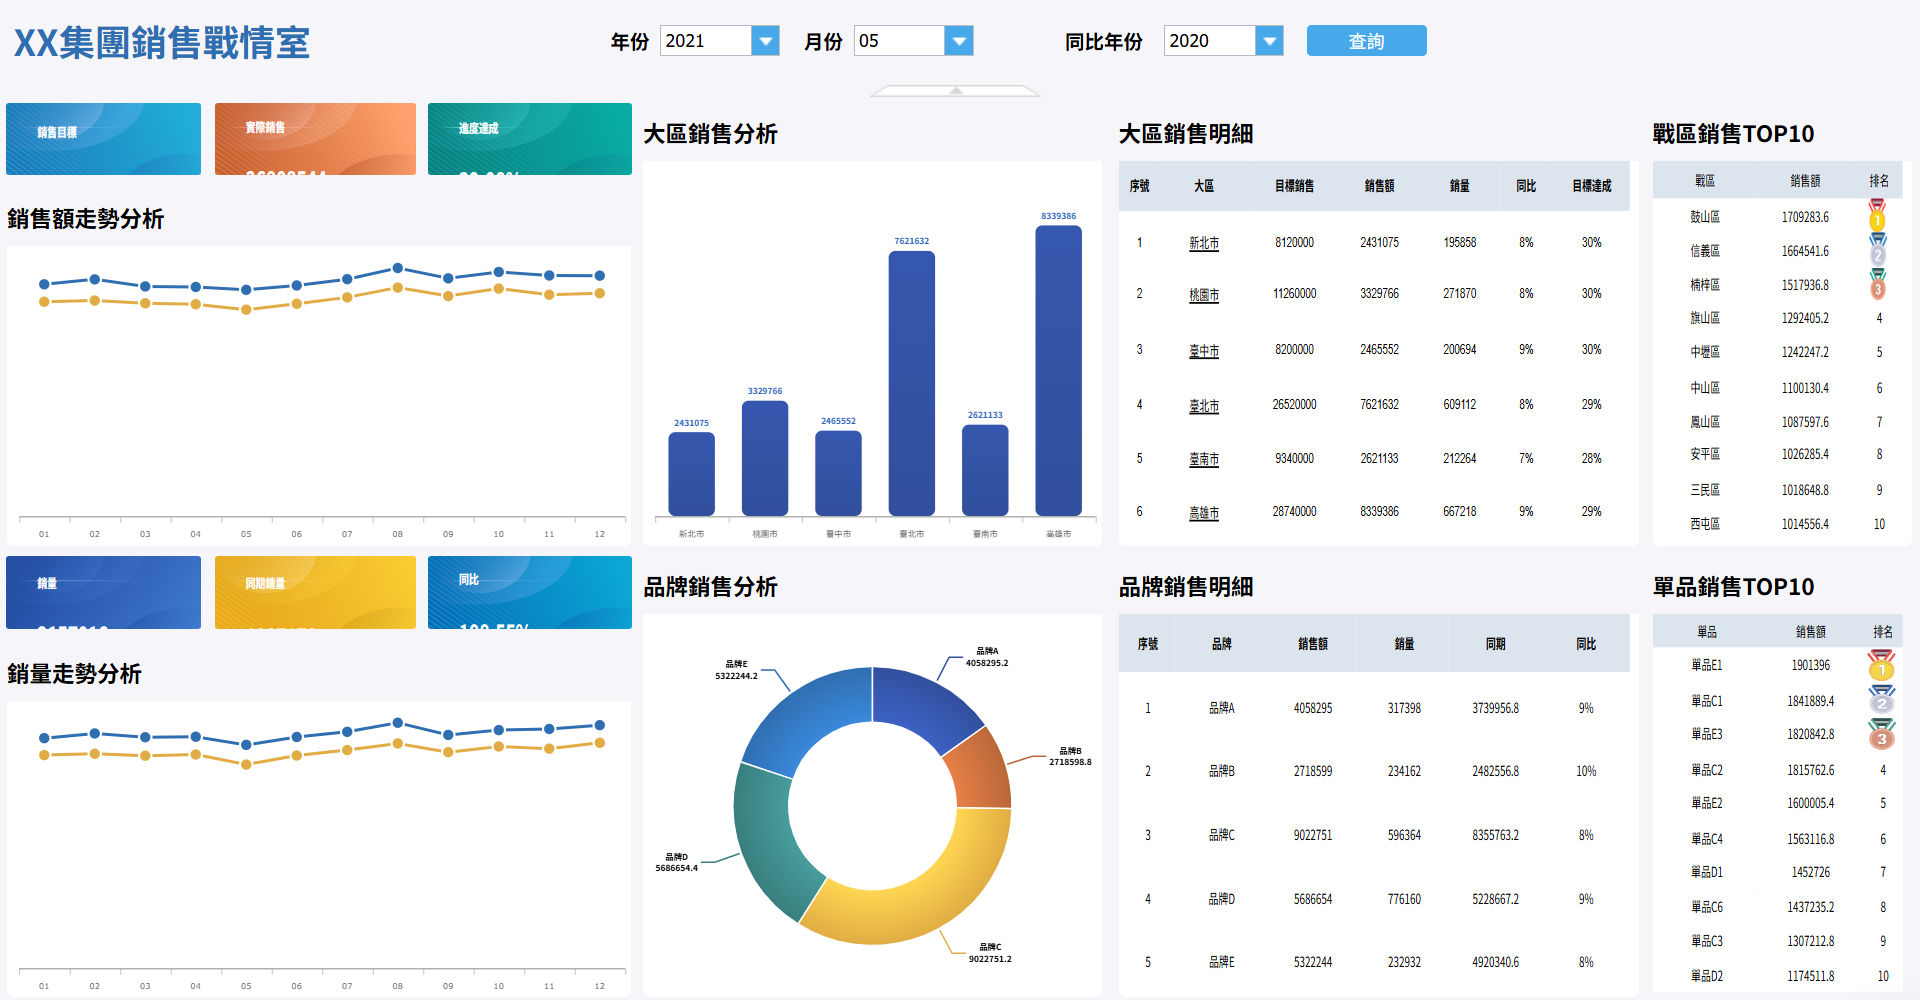
Task: Click the bronze medal icon beside 楠梓區
Action: 1878,284
